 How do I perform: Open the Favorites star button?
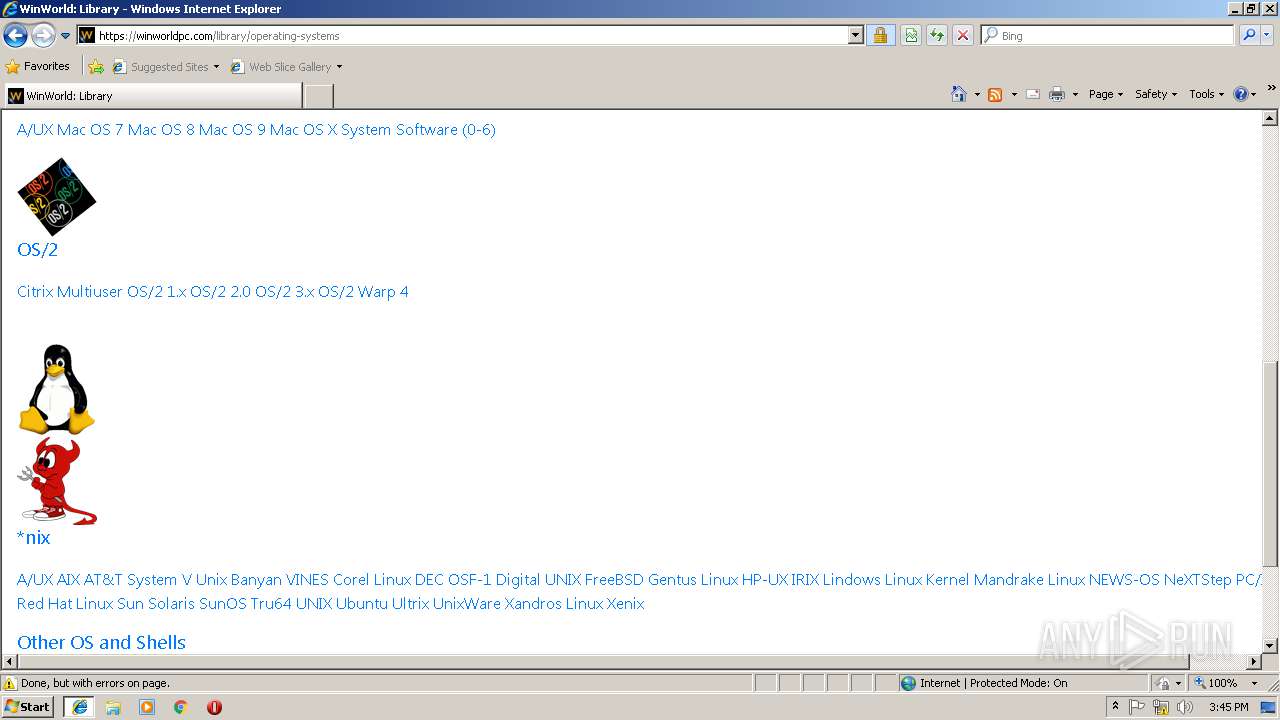click(38, 66)
